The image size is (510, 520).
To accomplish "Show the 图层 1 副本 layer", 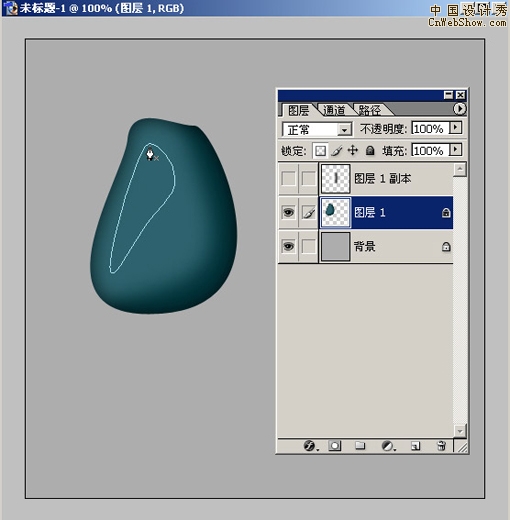I will coord(289,178).
